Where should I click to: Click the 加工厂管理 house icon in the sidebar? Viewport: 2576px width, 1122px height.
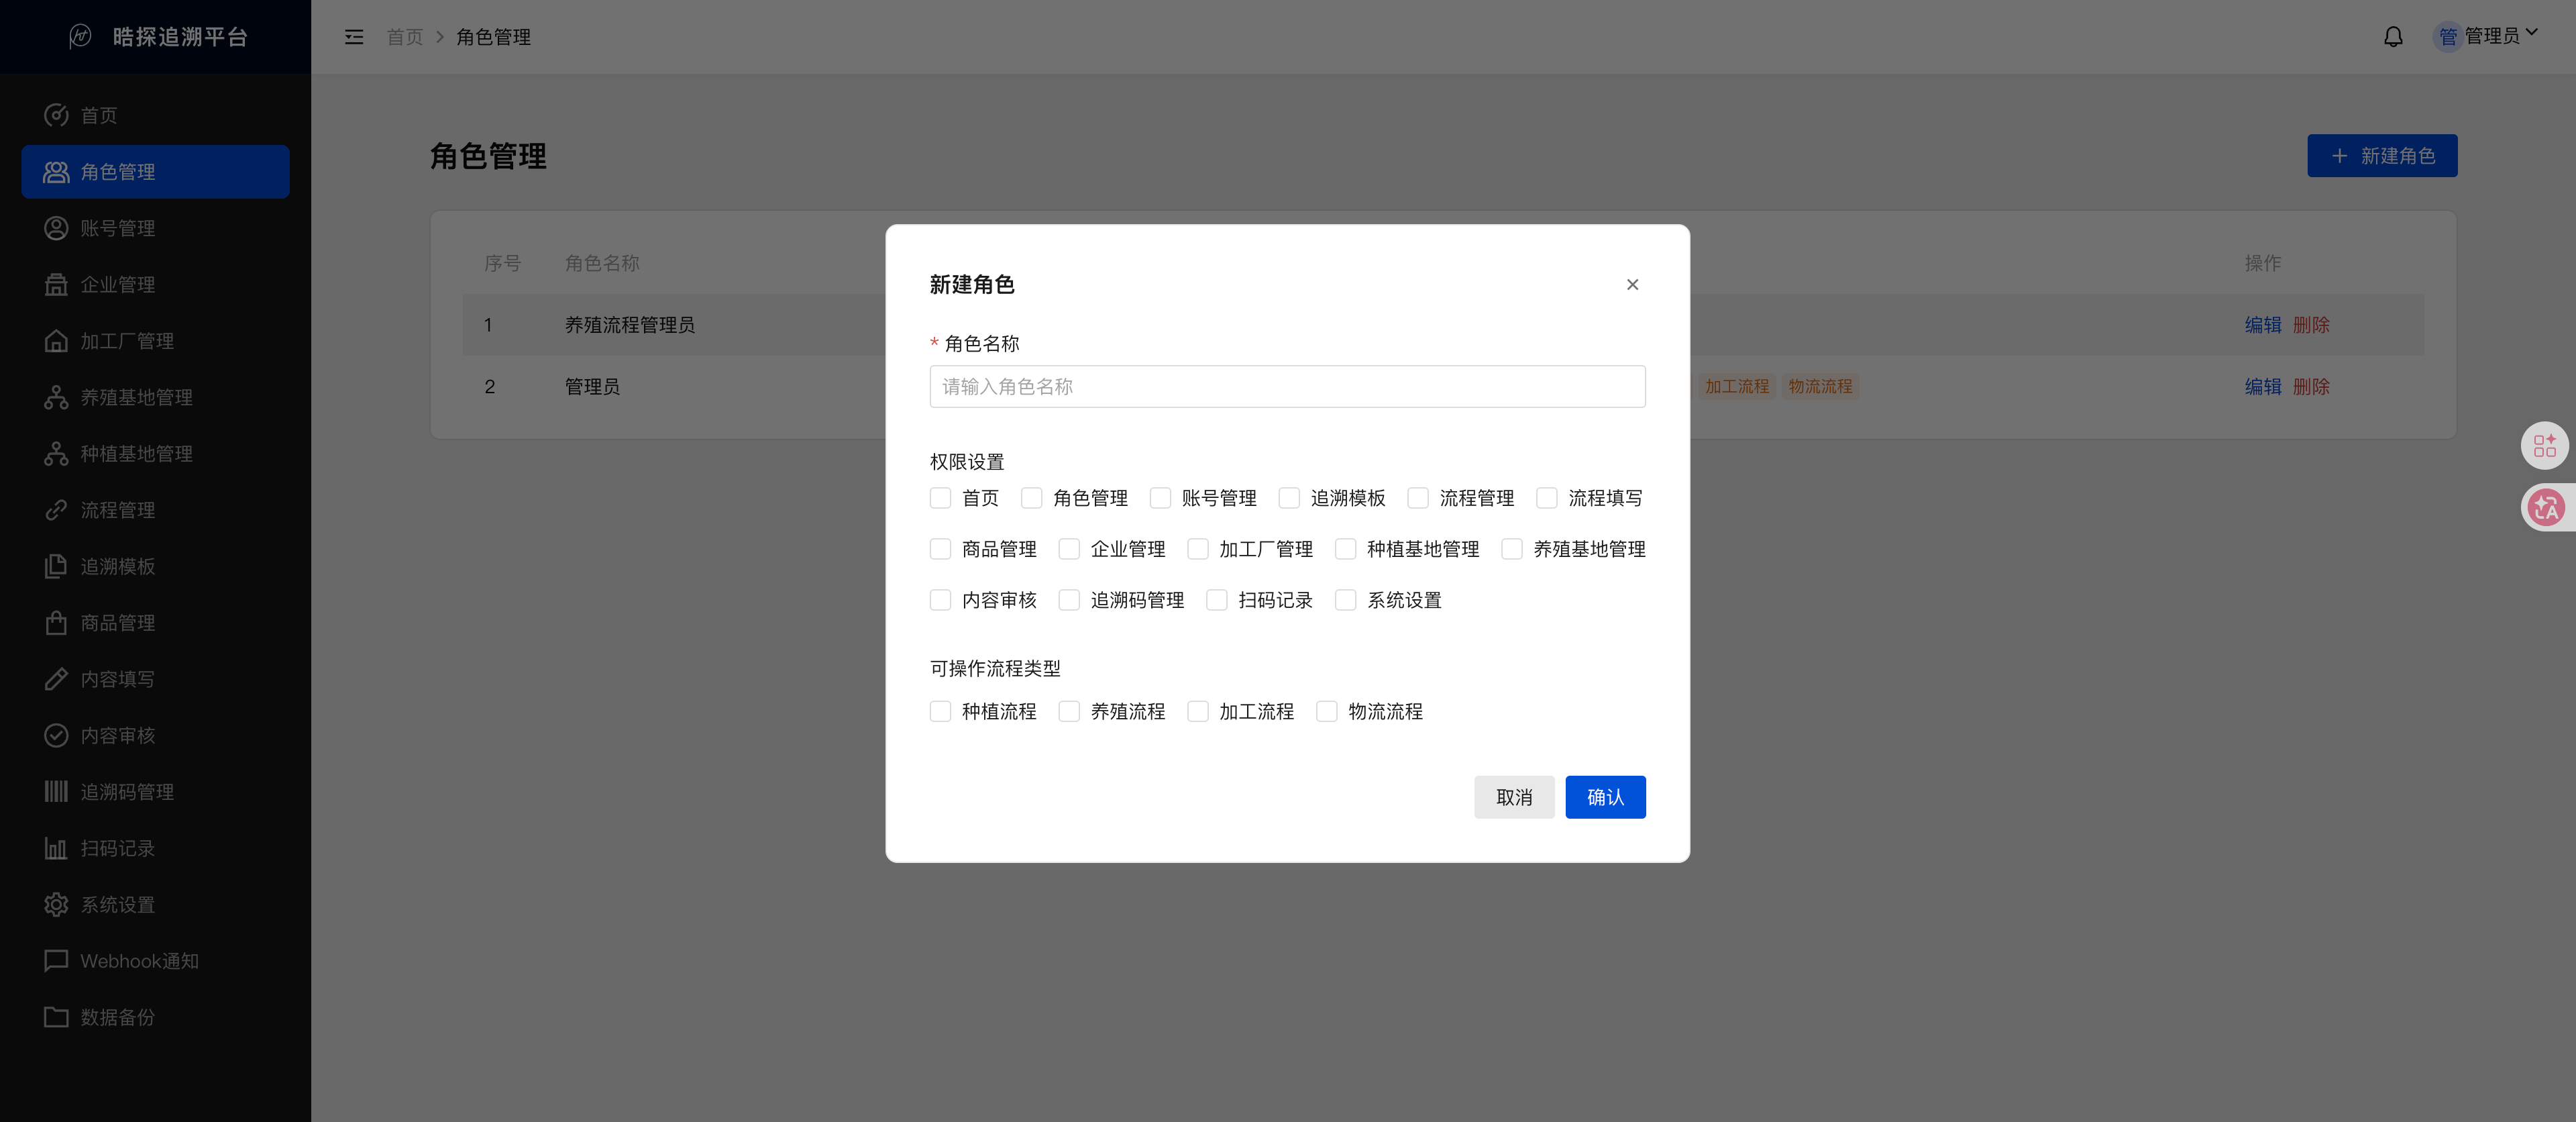coord(56,341)
